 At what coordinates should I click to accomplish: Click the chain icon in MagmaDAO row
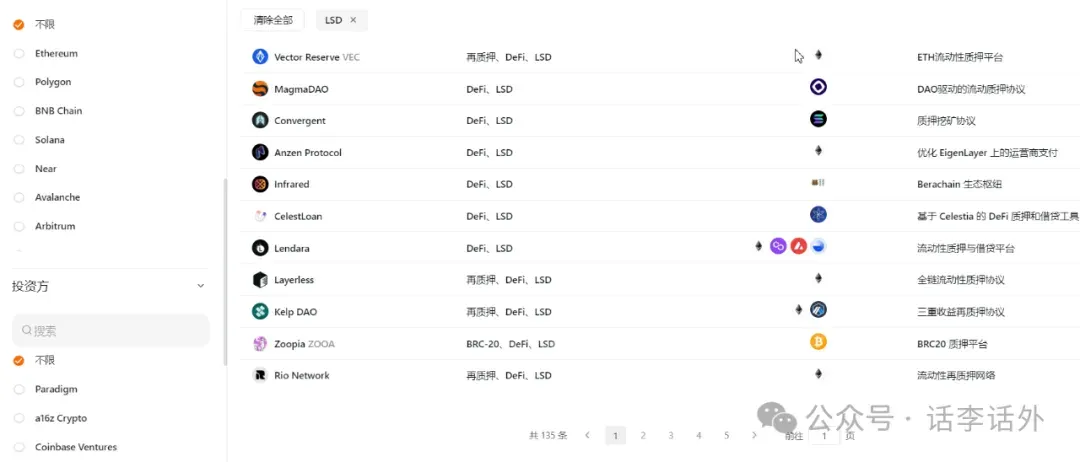818,87
